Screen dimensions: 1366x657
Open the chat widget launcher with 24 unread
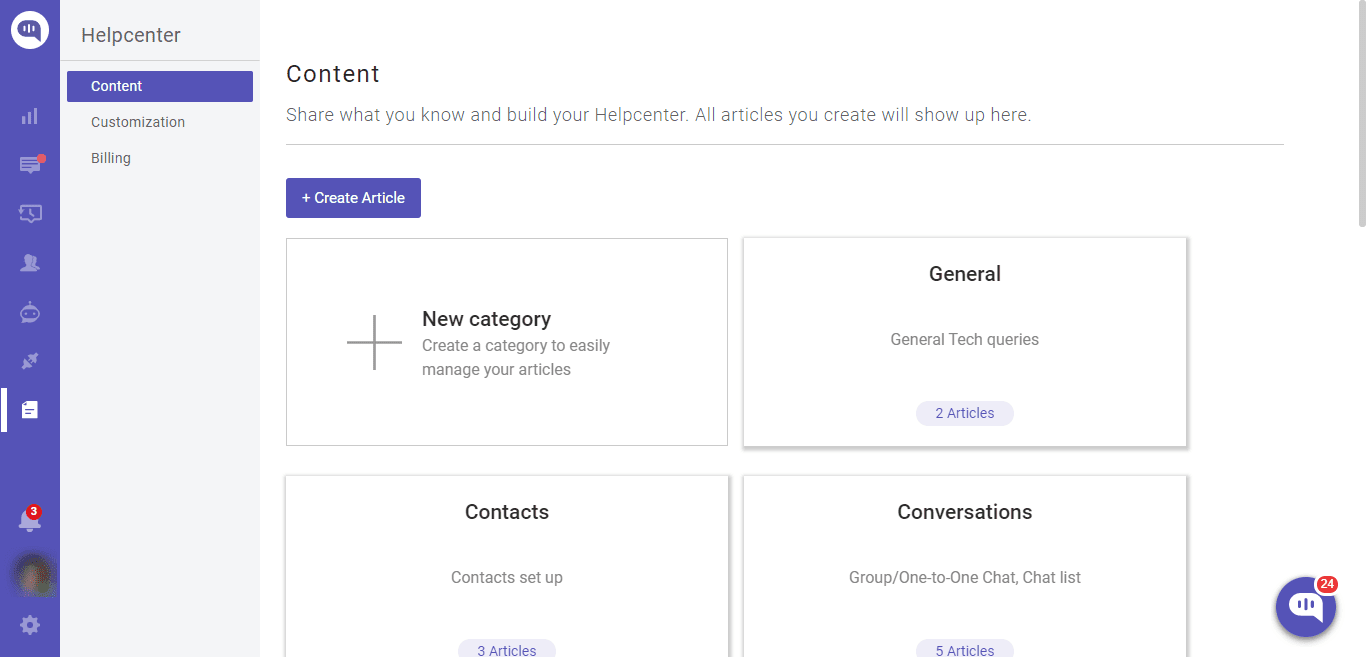[x=1306, y=607]
